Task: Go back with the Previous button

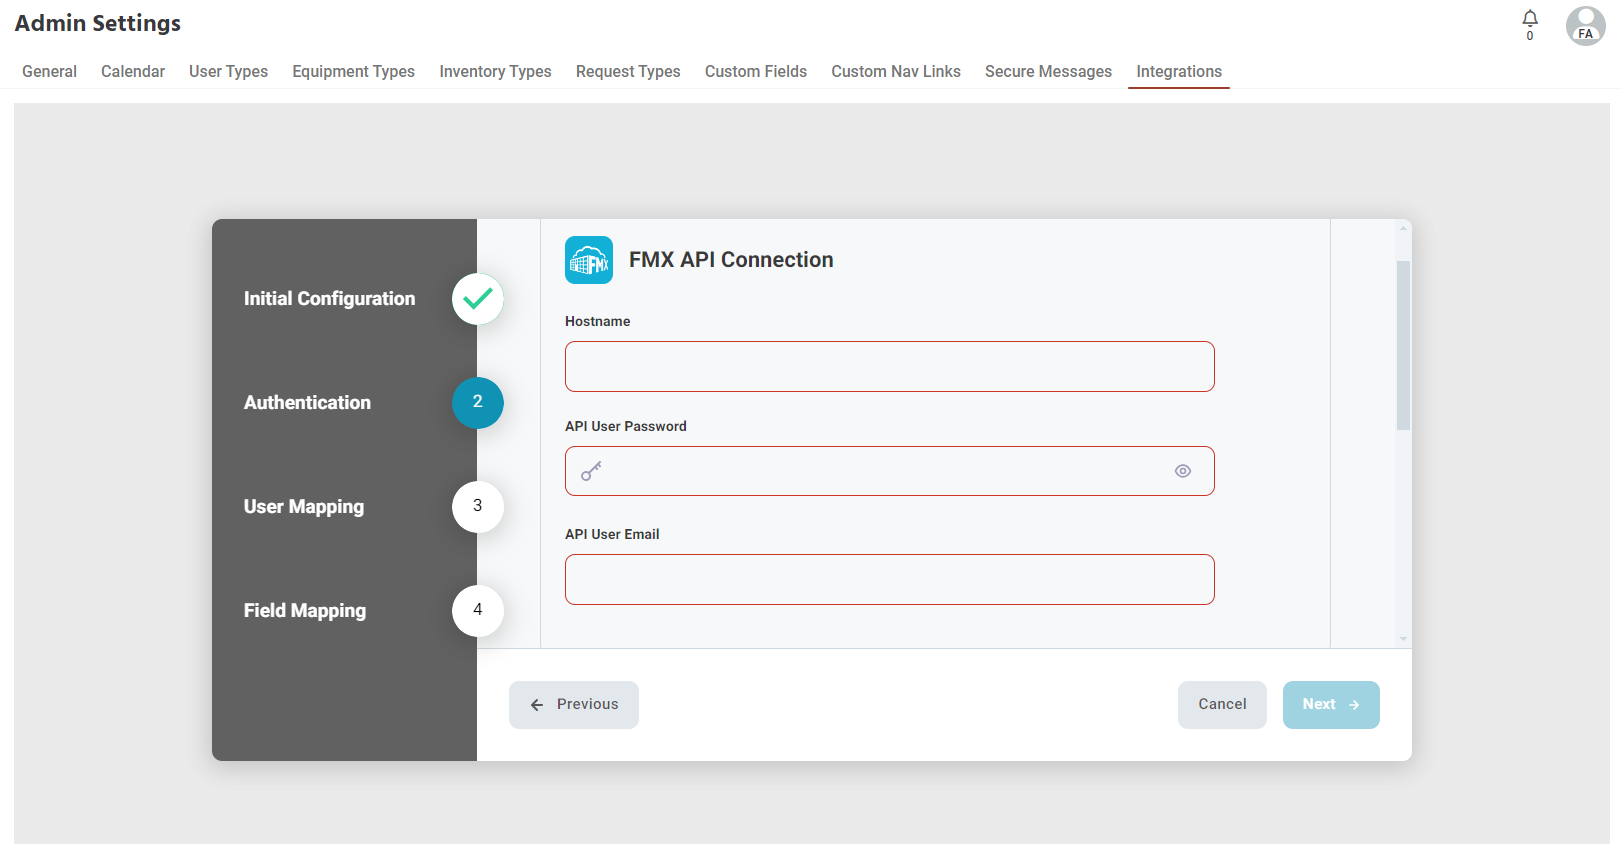Action: pyautogui.click(x=574, y=705)
